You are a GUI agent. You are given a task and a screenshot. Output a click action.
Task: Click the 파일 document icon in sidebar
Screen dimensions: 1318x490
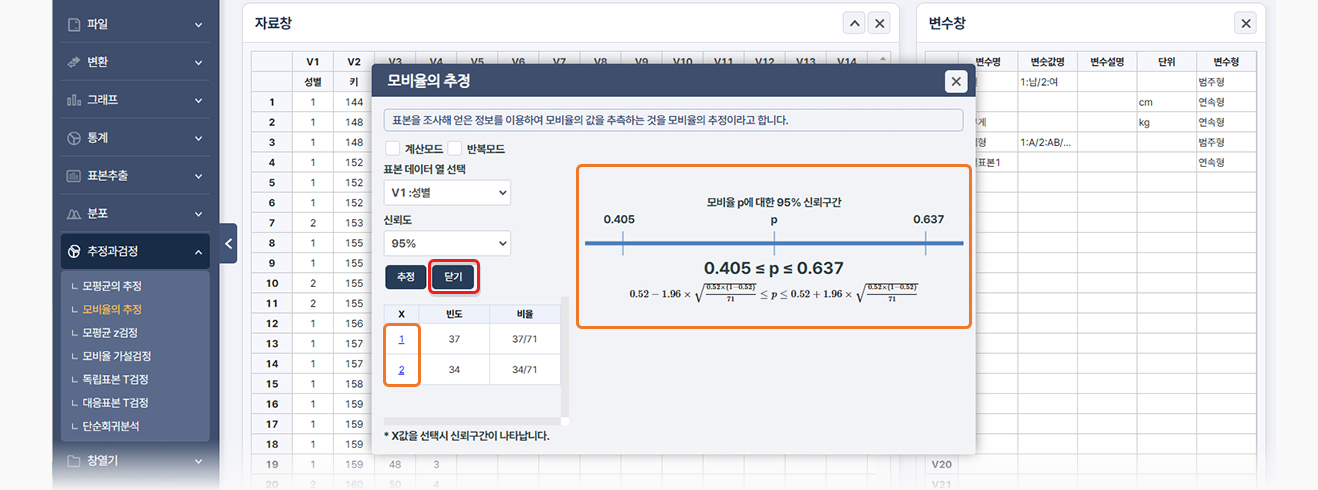(73, 24)
